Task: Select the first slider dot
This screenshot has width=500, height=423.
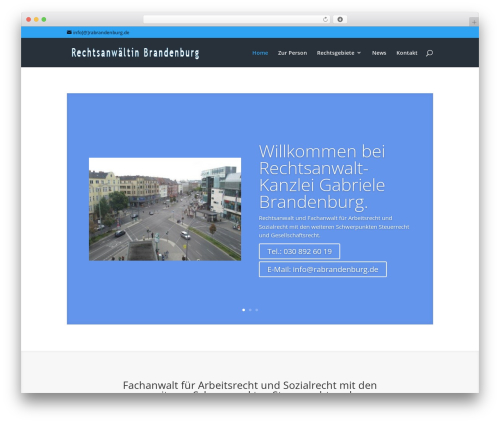Action: click(244, 310)
